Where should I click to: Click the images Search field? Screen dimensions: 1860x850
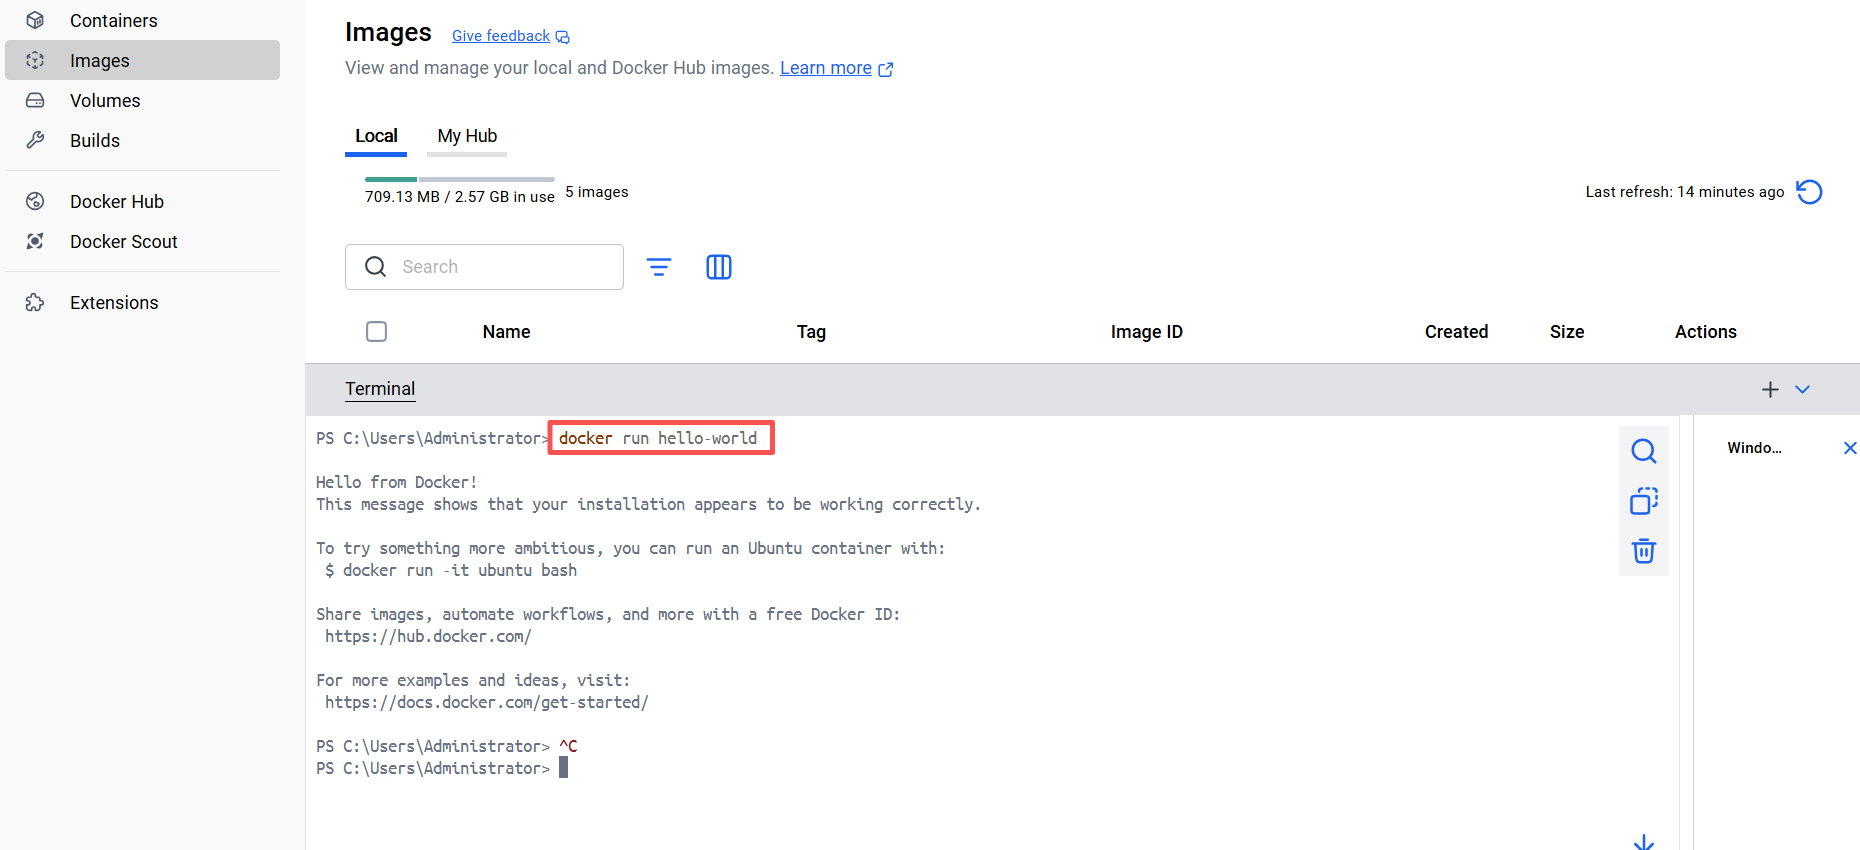point(484,267)
